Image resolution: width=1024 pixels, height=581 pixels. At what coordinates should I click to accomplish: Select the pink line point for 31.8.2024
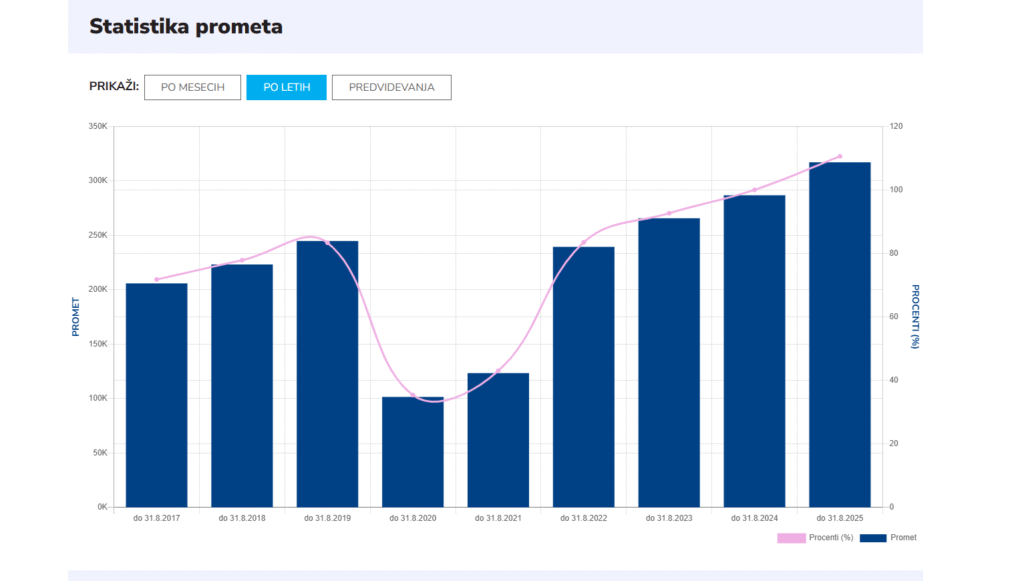(754, 189)
